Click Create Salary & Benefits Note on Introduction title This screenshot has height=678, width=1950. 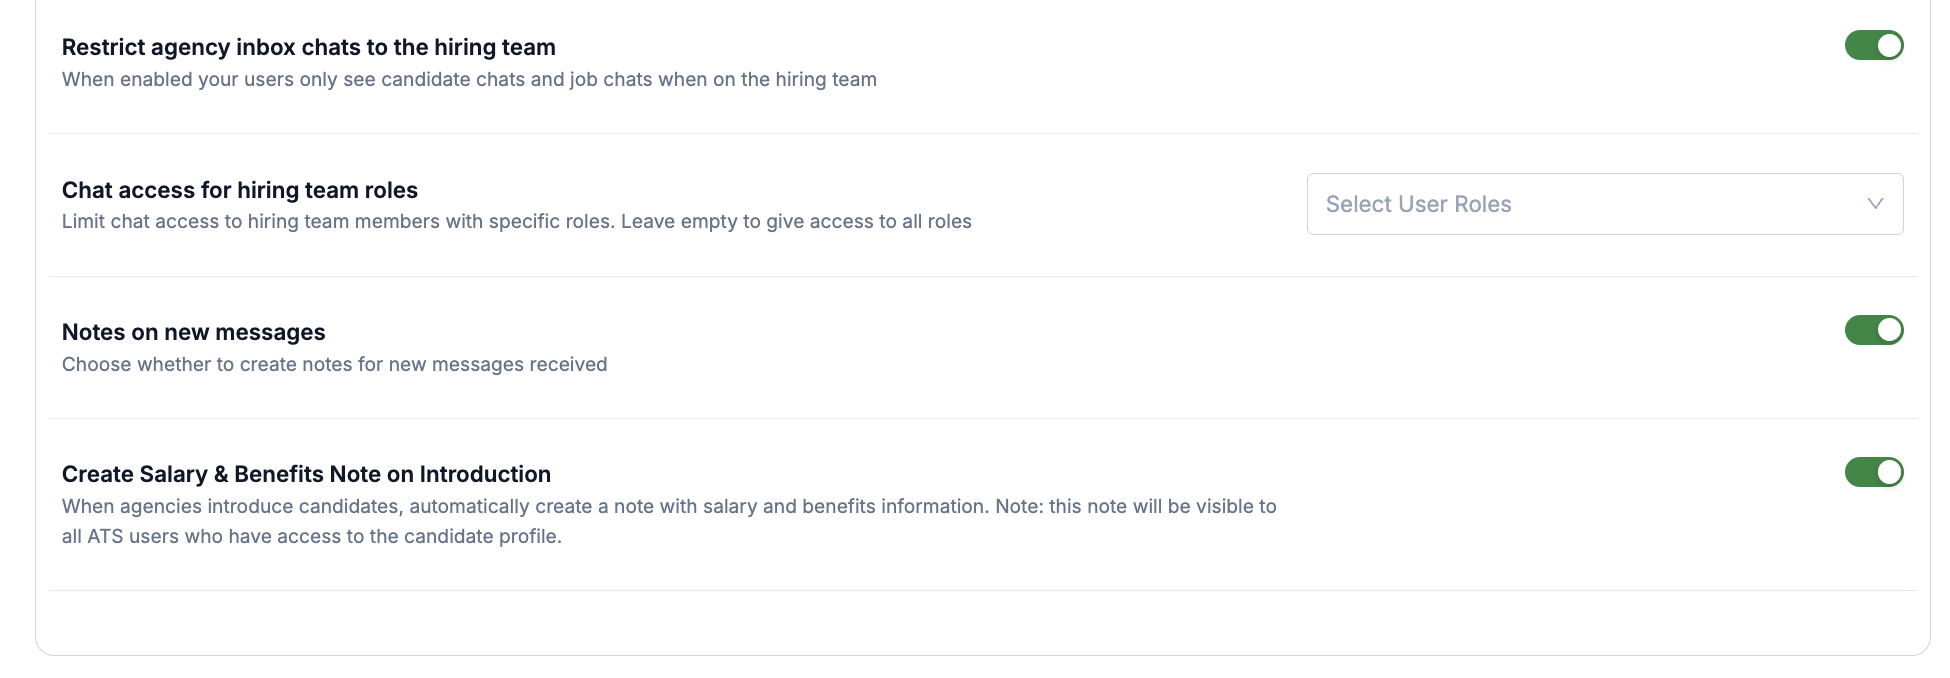tap(306, 474)
